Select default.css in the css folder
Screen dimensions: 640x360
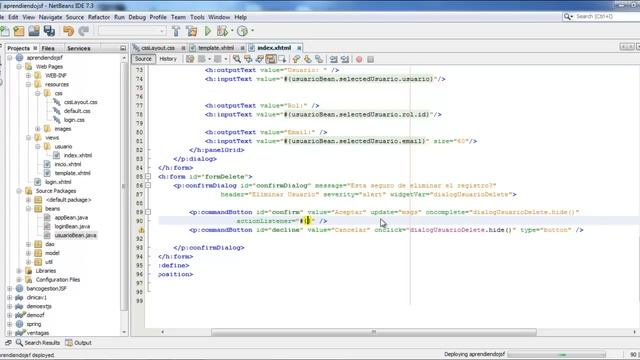pyautogui.click(x=77, y=111)
